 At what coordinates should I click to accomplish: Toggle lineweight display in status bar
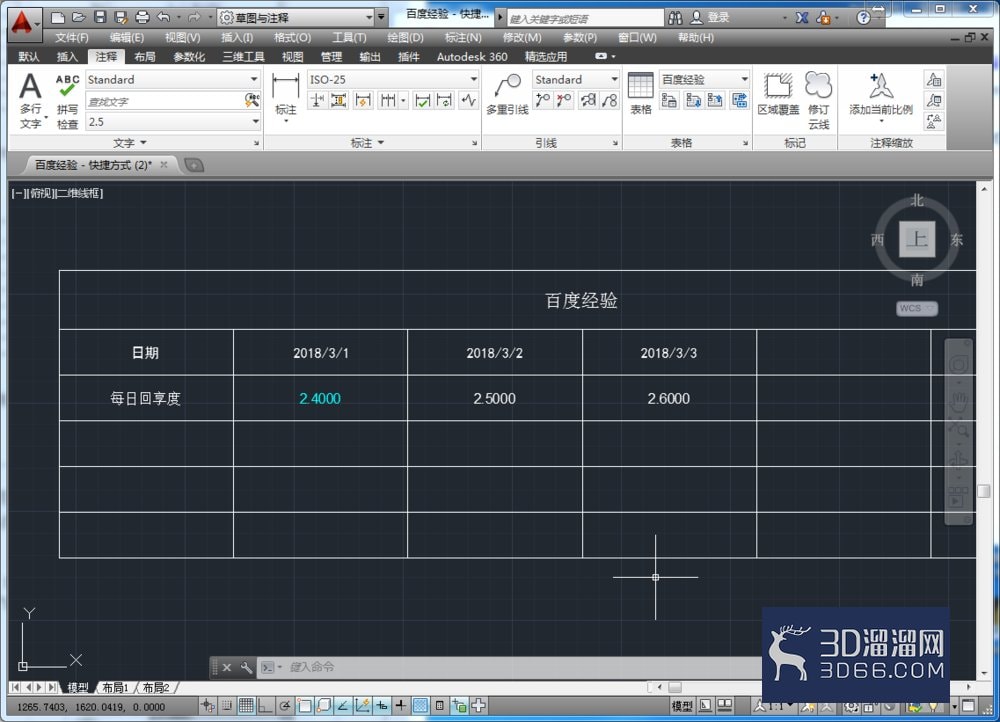click(x=401, y=705)
